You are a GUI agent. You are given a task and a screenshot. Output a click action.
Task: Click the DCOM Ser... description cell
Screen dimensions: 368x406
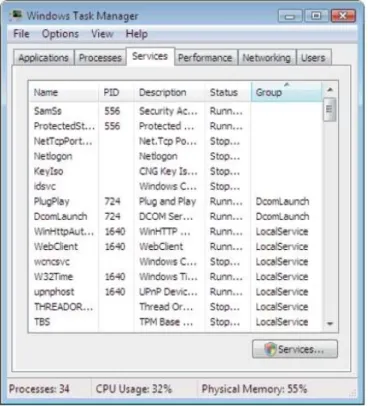coord(166,216)
